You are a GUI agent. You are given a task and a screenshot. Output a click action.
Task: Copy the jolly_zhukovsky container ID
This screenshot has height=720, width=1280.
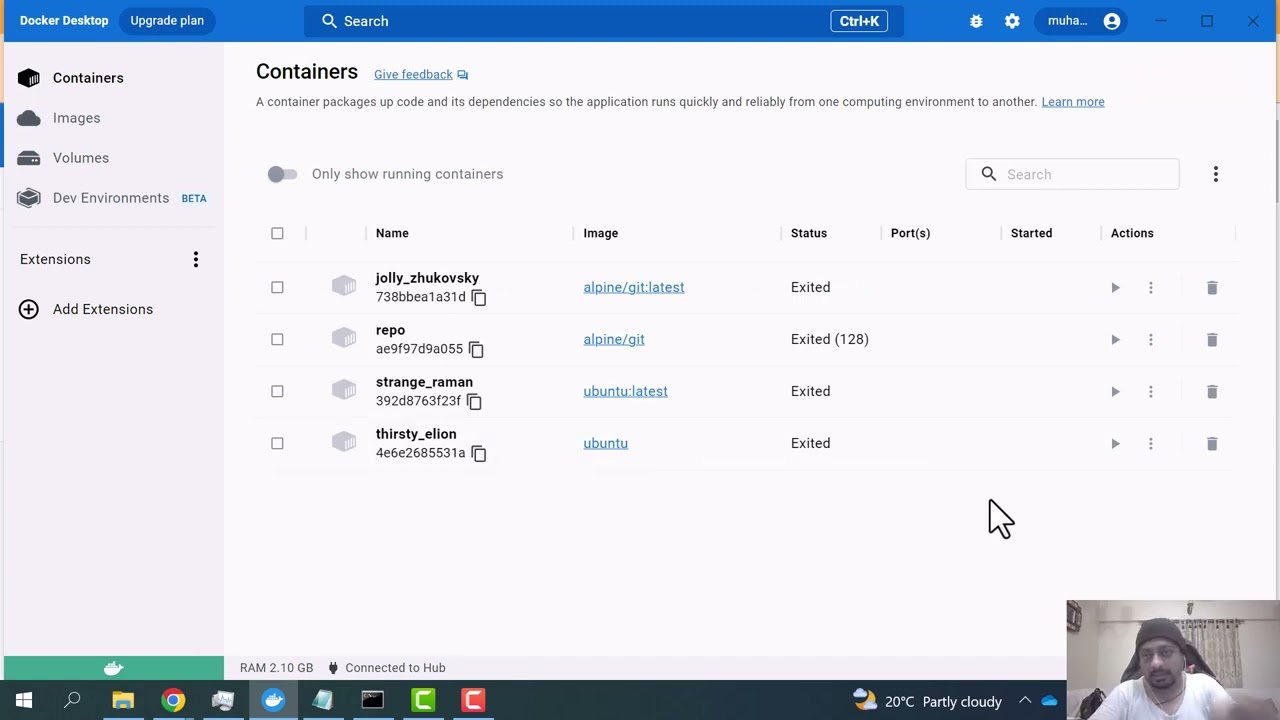tap(479, 298)
